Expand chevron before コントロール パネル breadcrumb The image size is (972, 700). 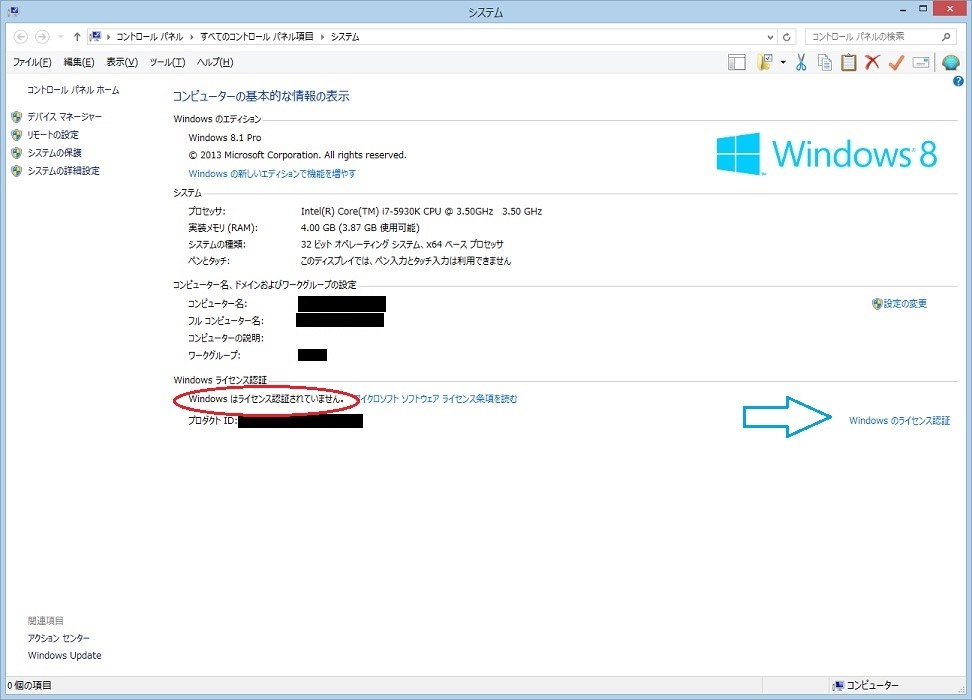click(x=108, y=37)
